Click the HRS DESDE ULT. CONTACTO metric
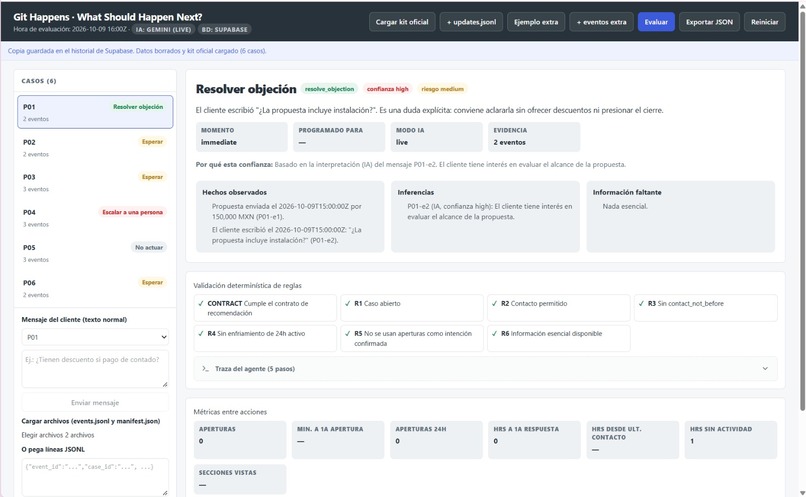The height and width of the screenshot is (497, 806). pyautogui.click(x=633, y=440)
